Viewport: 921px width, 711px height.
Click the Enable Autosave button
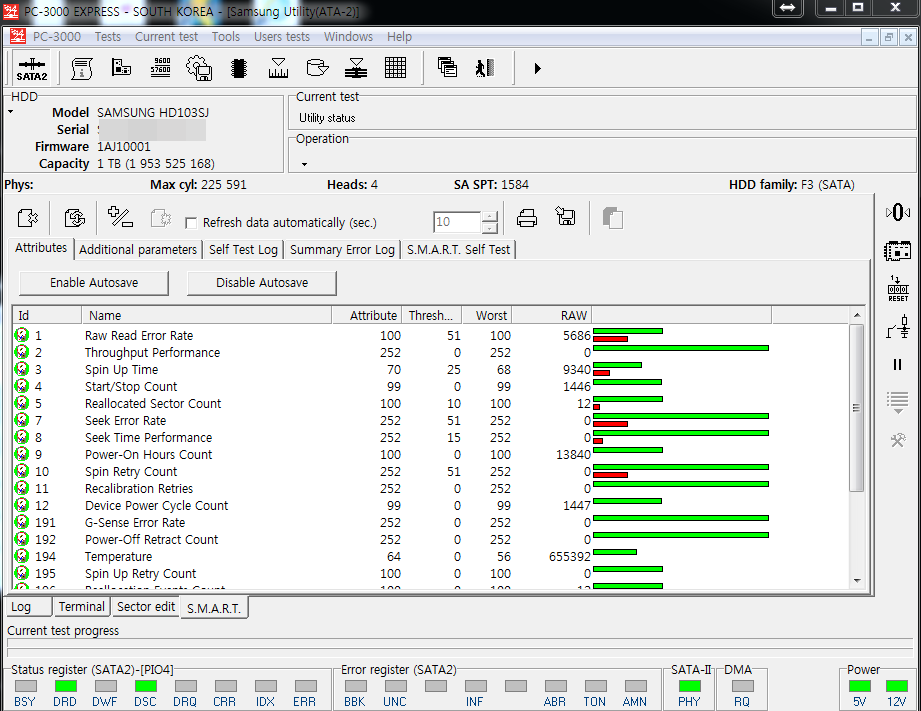pyautogui.click(x=94, y=283)
